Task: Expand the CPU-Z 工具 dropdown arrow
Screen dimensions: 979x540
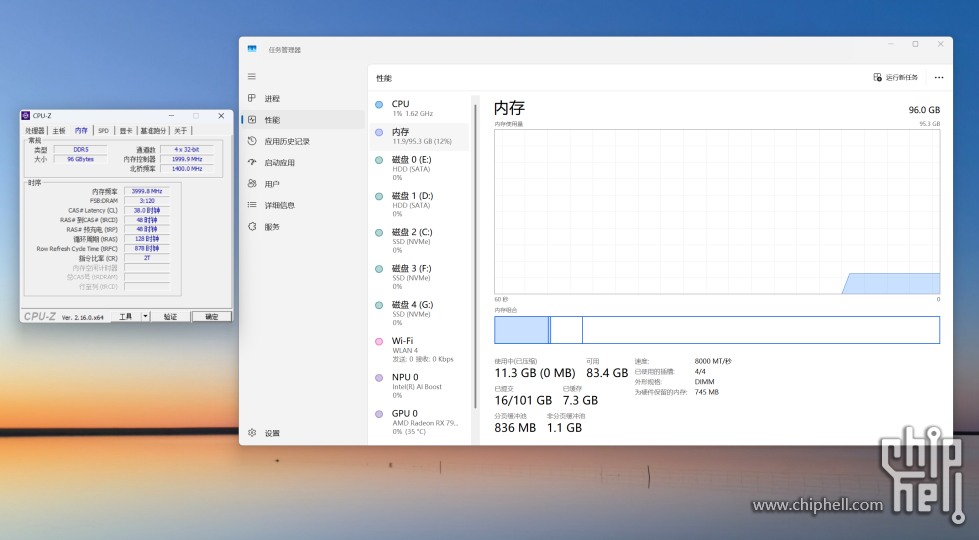Action: (x=146, y=316)
